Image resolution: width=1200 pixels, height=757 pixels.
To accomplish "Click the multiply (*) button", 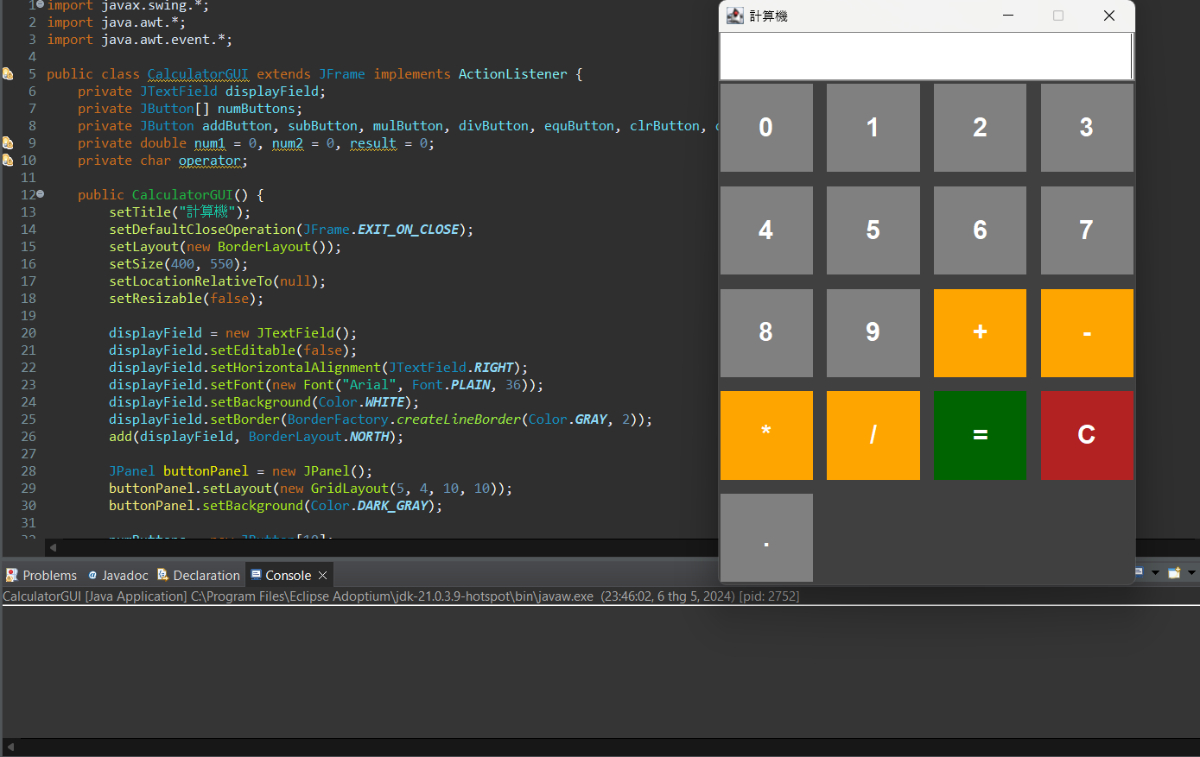I will pos(766,435).
